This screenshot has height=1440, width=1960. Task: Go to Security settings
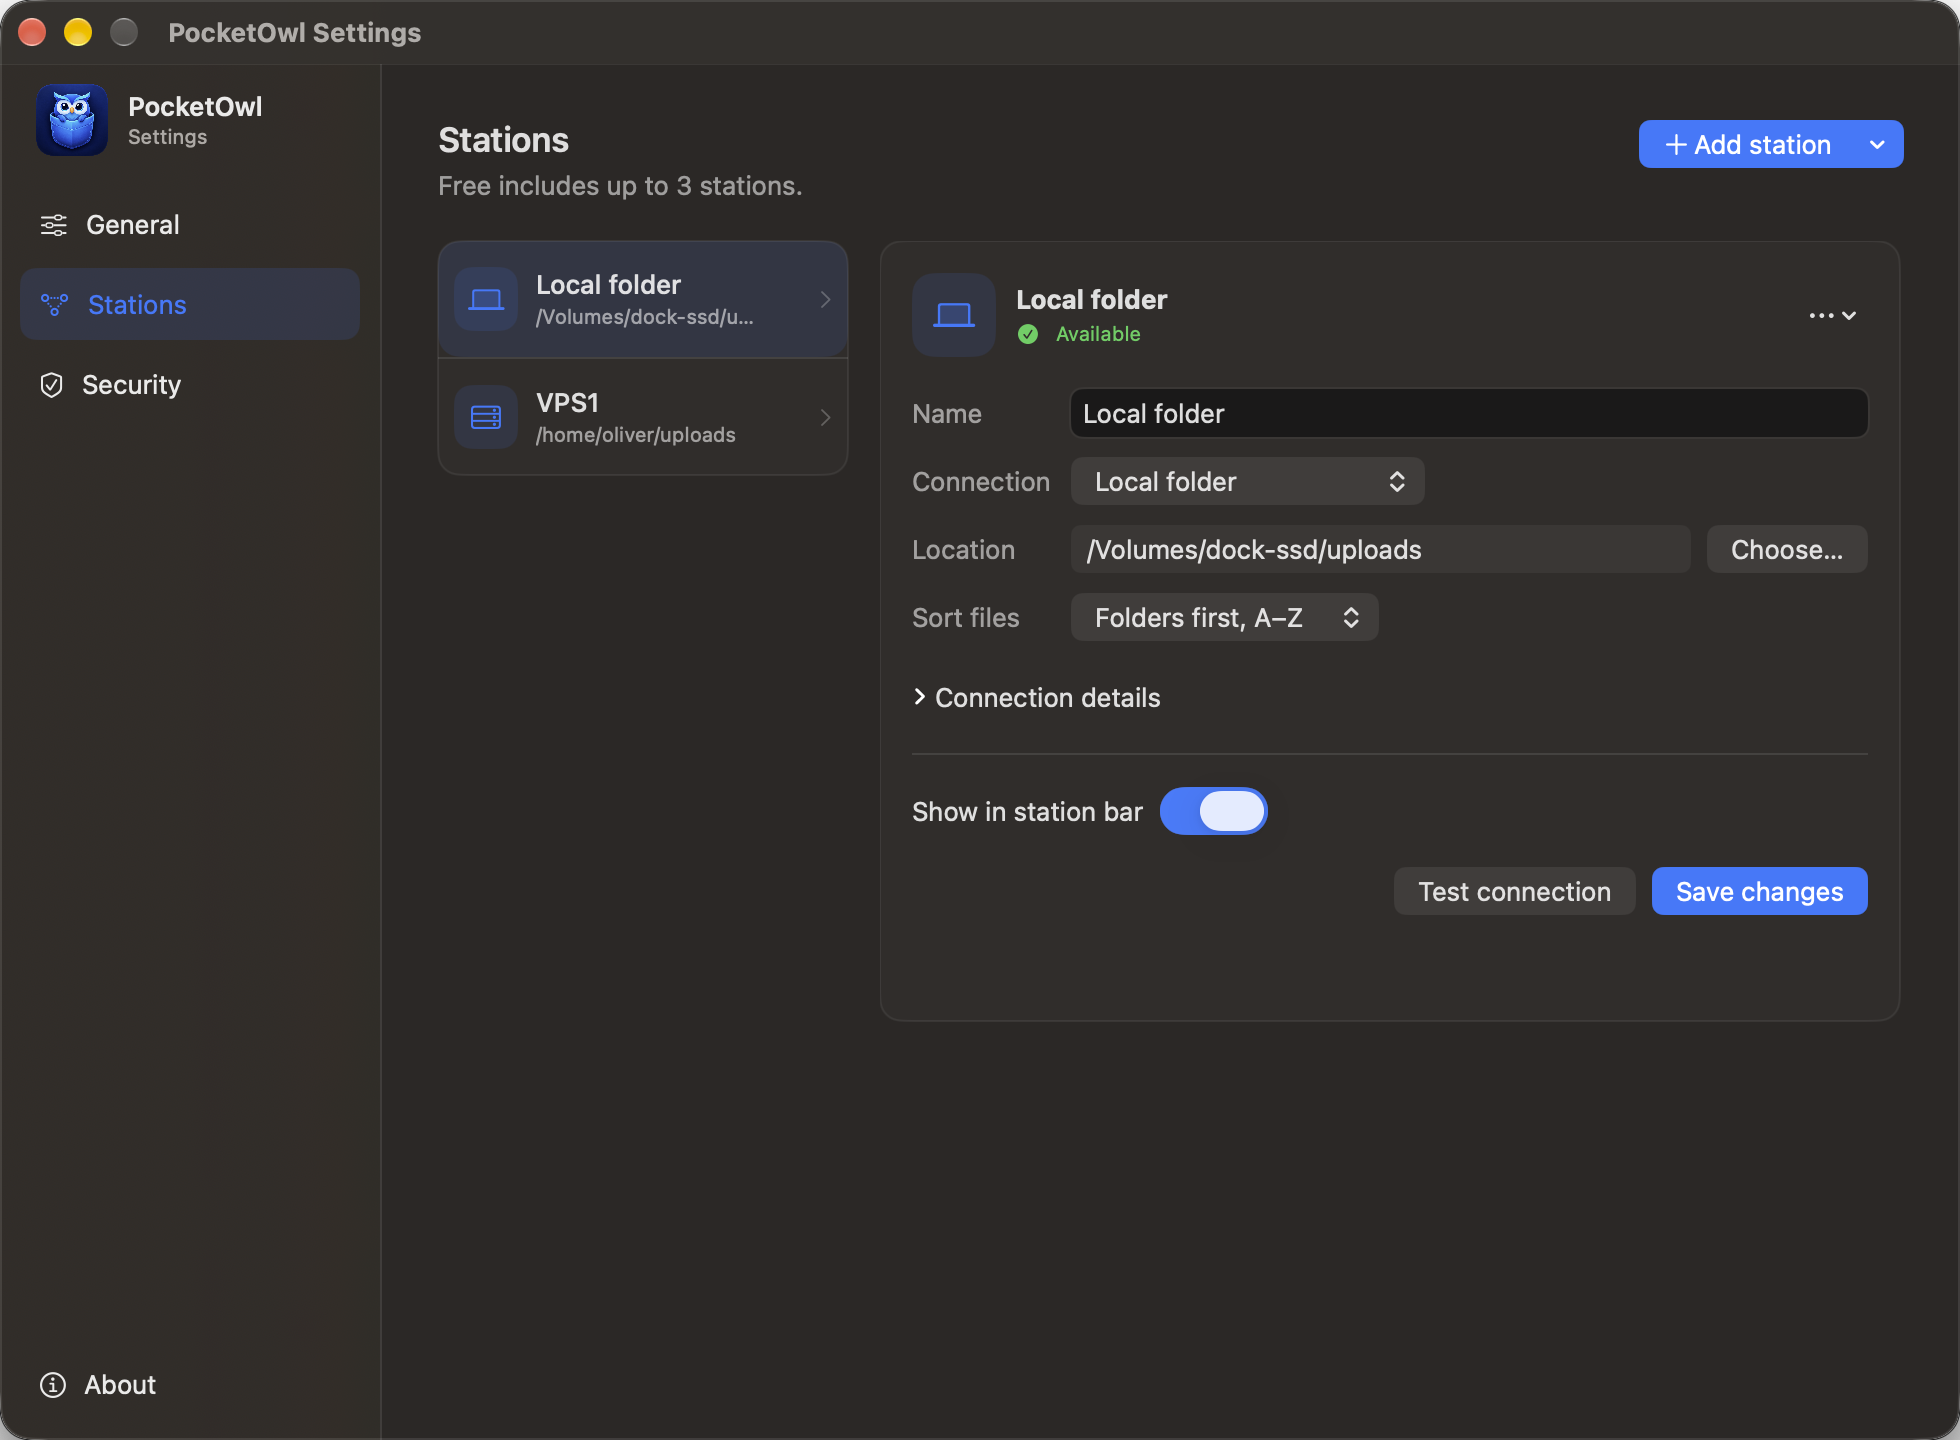(190, 385)
